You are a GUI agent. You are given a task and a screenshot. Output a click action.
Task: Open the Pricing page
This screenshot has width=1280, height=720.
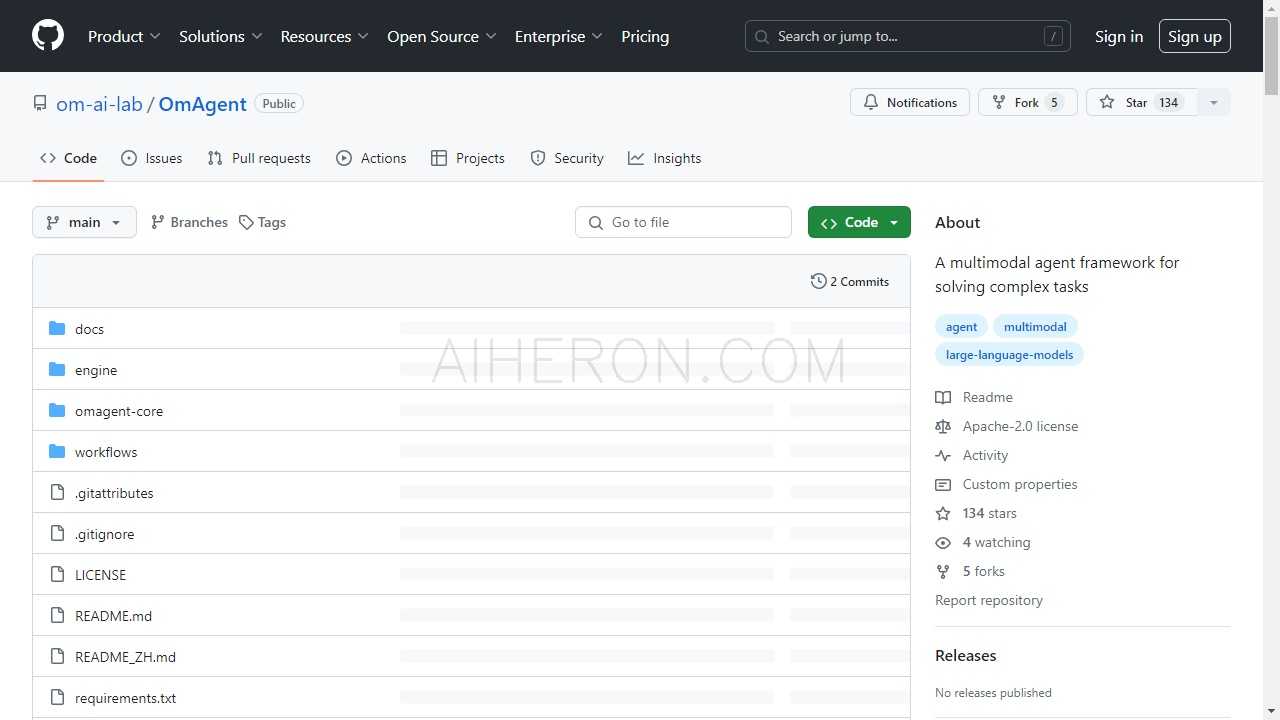[x=645, y=36]
